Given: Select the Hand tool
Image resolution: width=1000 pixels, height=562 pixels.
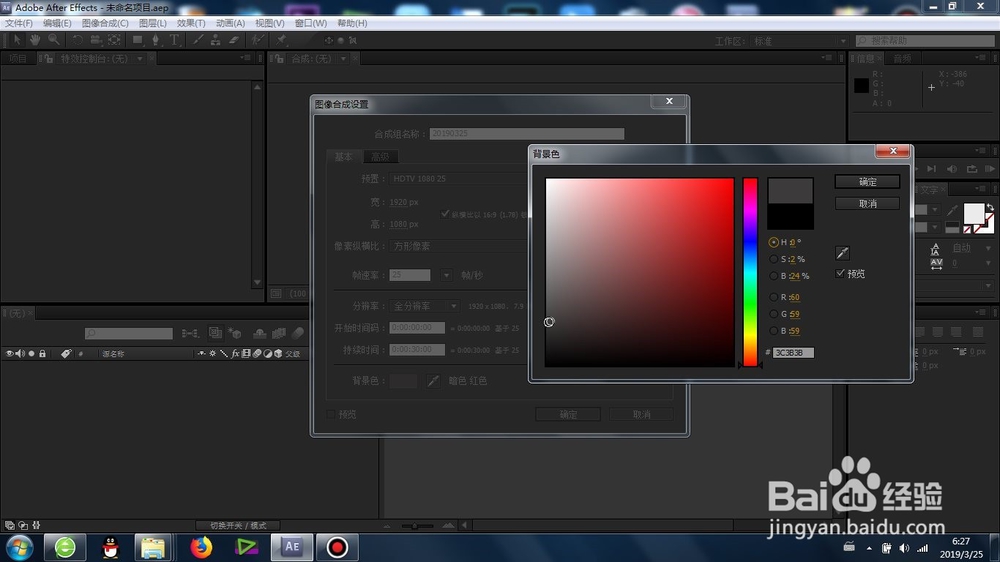Looking at the screenshot, I should point(34,40).
